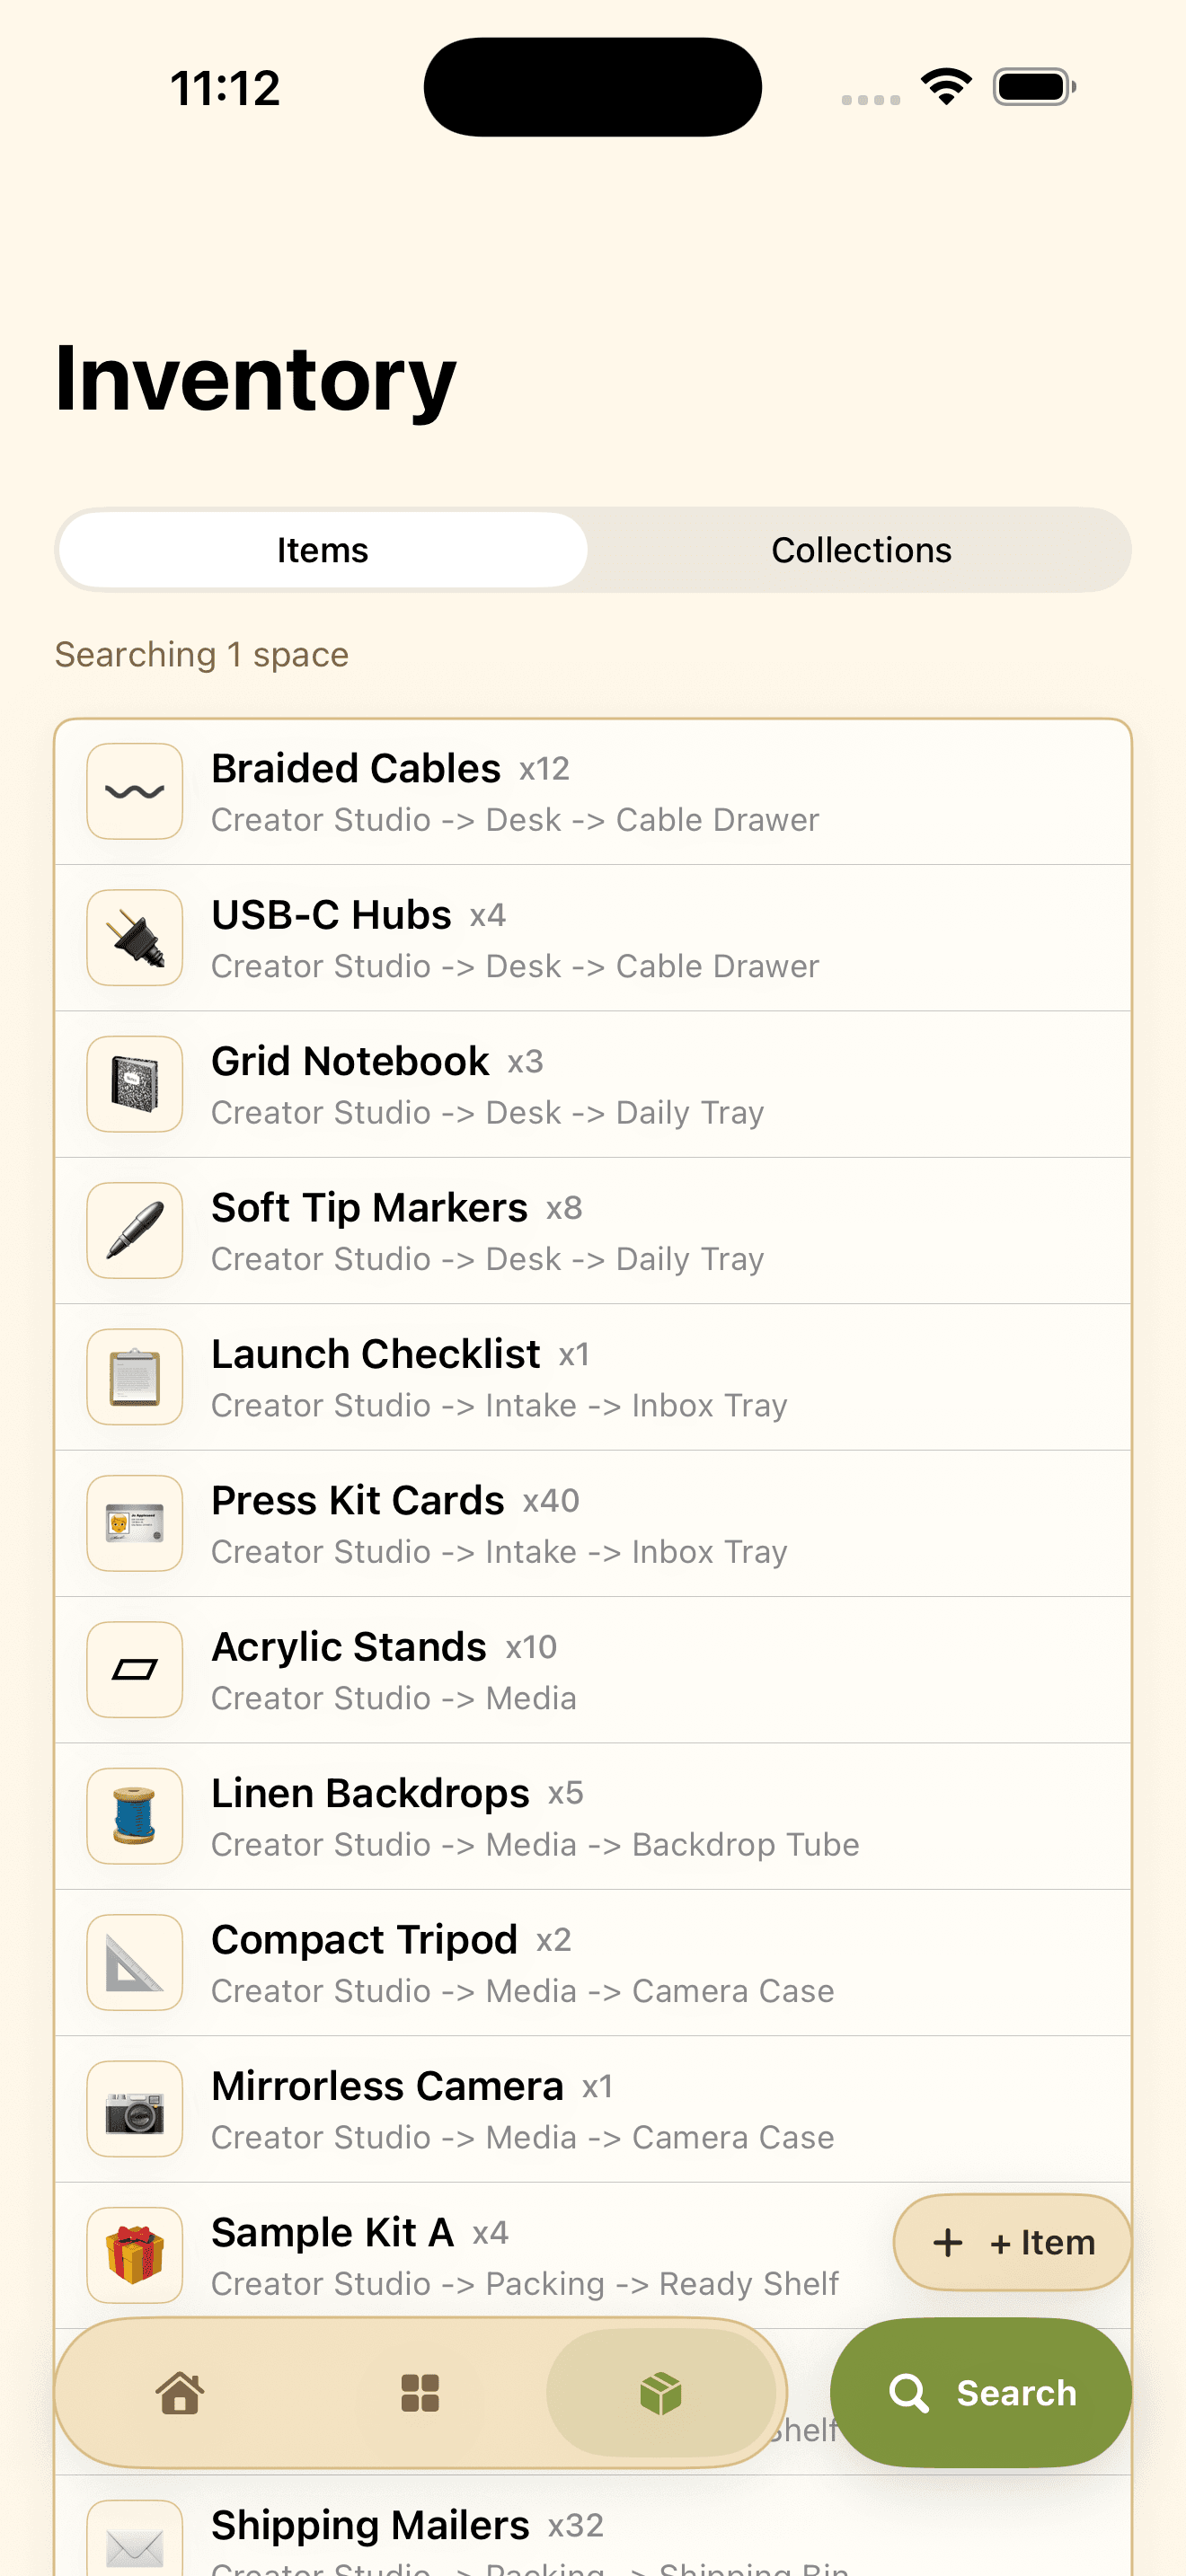Select the Soft Tip Markers pen icon

point(135,1230)
